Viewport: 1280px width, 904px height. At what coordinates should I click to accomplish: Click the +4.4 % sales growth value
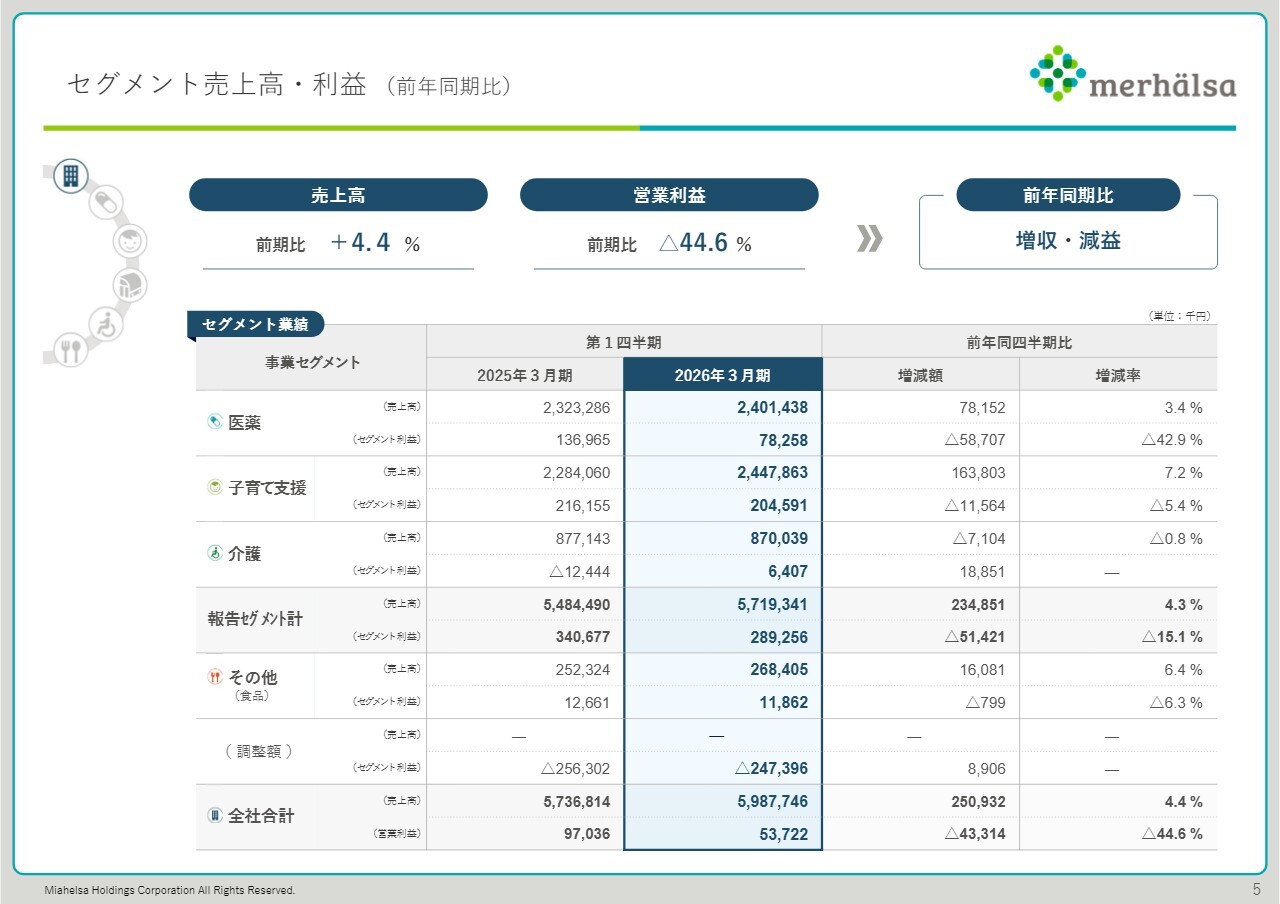pyautogui.click(x=375, y=243)
